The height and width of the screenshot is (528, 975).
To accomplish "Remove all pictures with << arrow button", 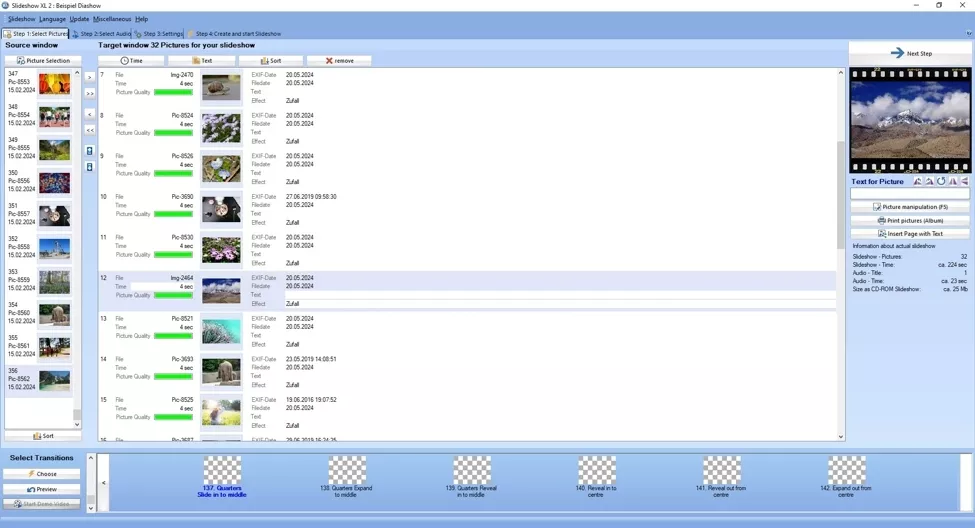I will coord(89,130).
